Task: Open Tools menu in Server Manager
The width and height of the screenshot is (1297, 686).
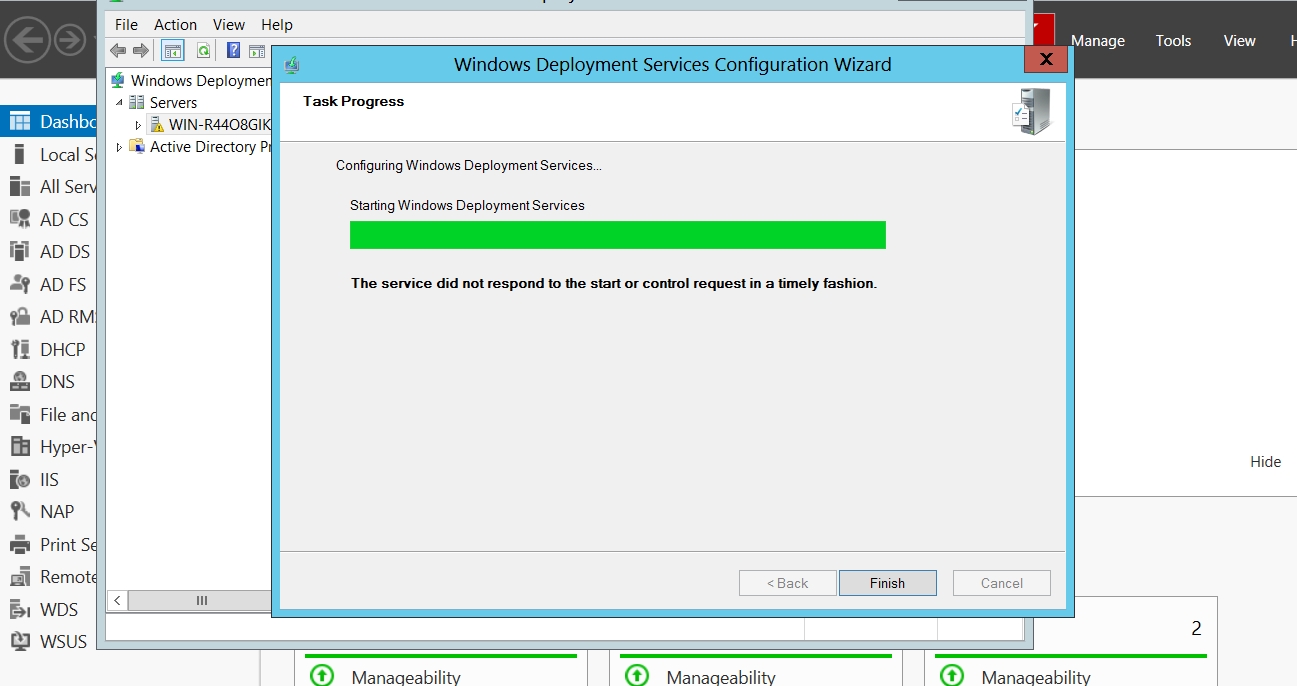Action: (x=1173, y=40)
